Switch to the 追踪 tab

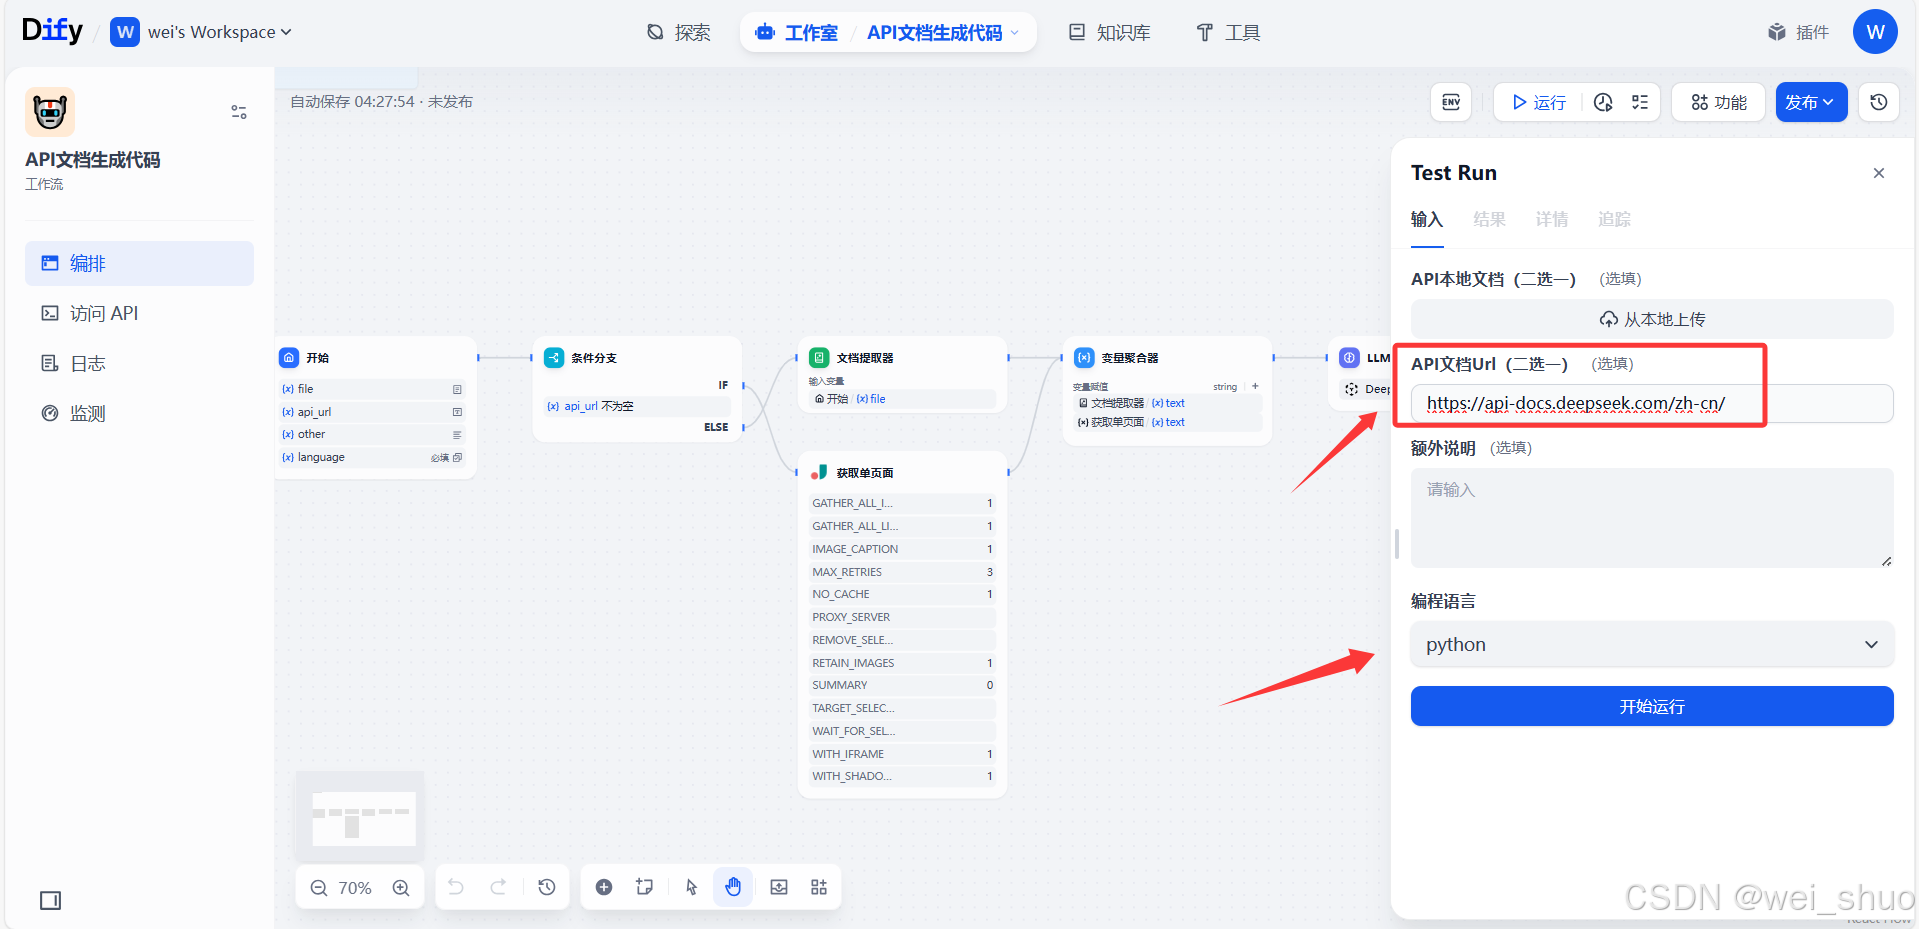pos(1614,220)
